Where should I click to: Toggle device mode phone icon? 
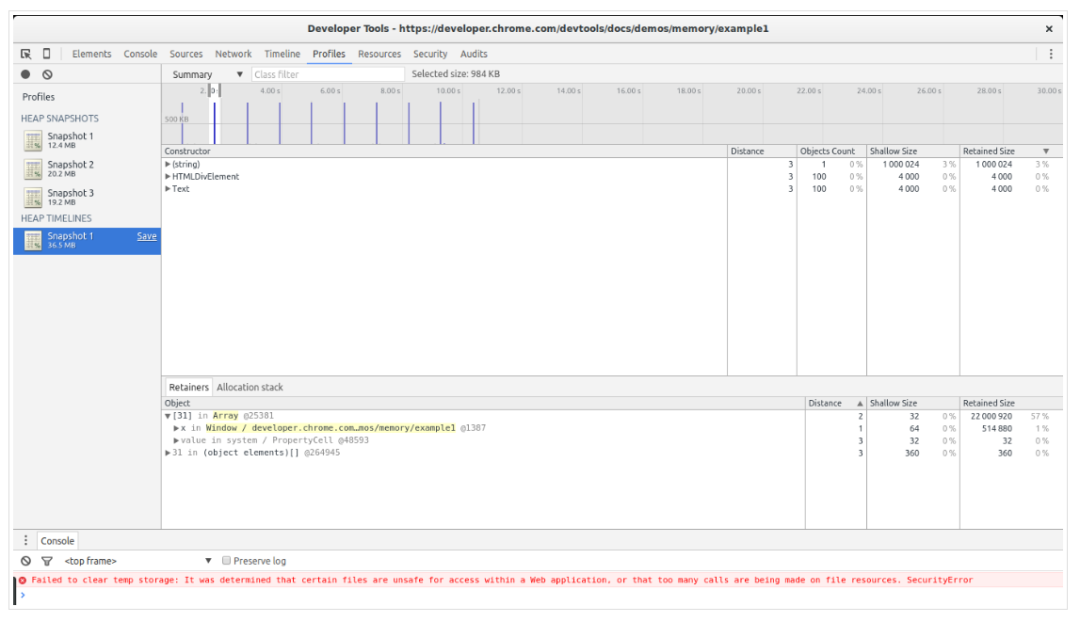tap(46, 54)
